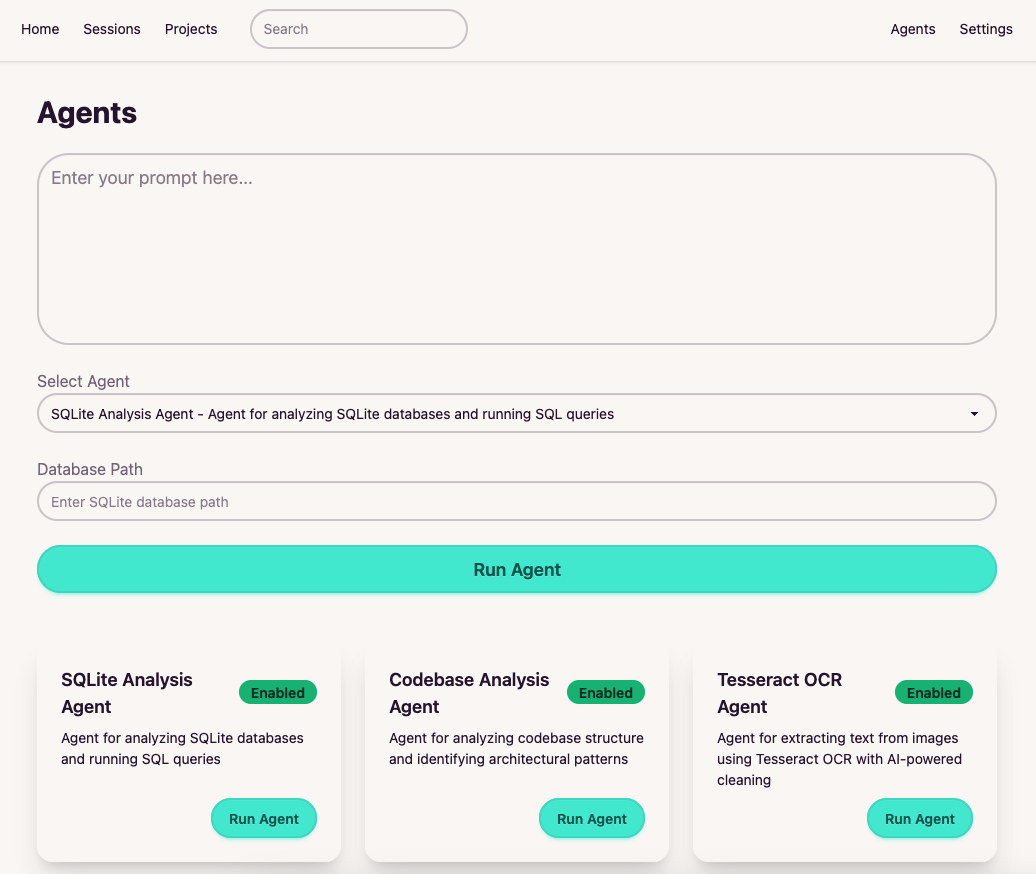Image resolution: width=1036 pixels, height=874 pixels.
Task: Expand the Select Agent dropdown
Action: [517, 413]
